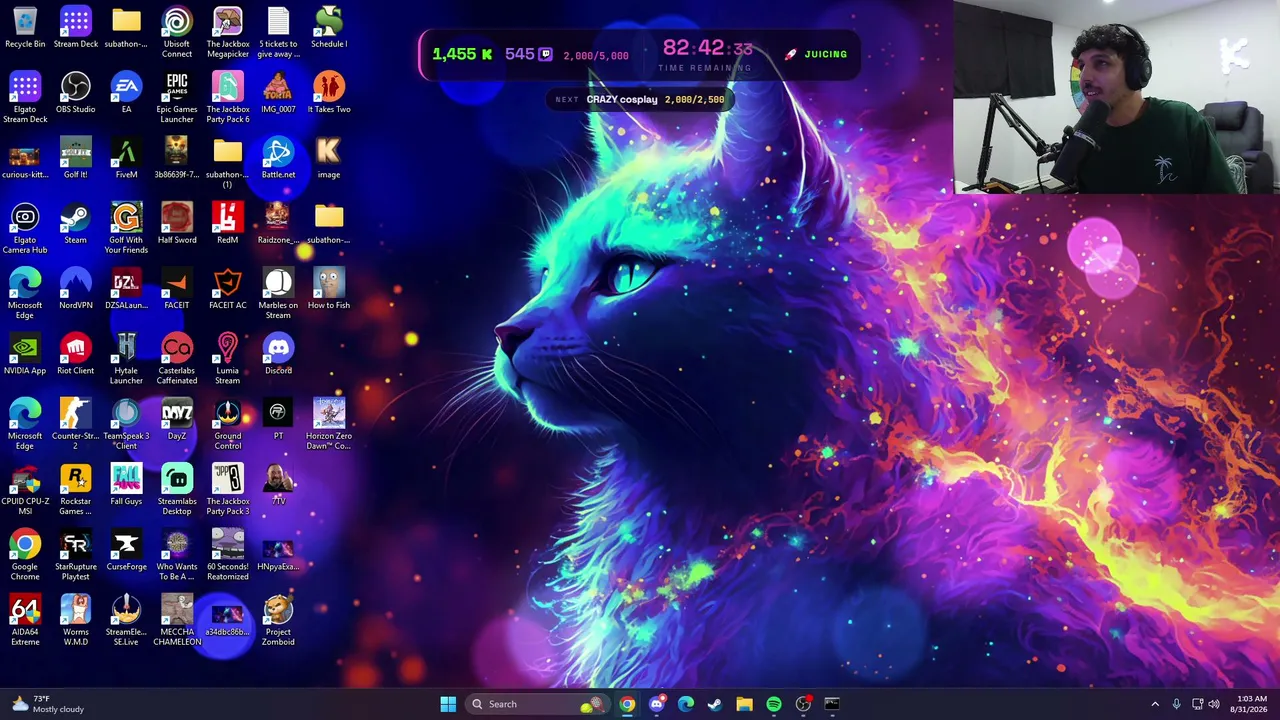The height and width of the screenshot is (720, 1280).
Task: Click the Marbles on Stream icon
Action: point(278,294)
